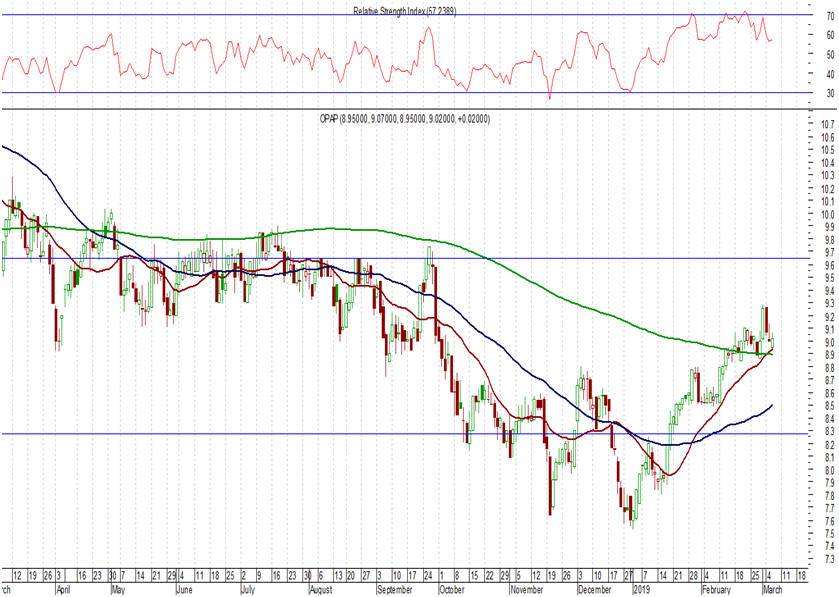Select the RSI axis value 40
The width and height of the screenshot is (839, 597).
830,74
